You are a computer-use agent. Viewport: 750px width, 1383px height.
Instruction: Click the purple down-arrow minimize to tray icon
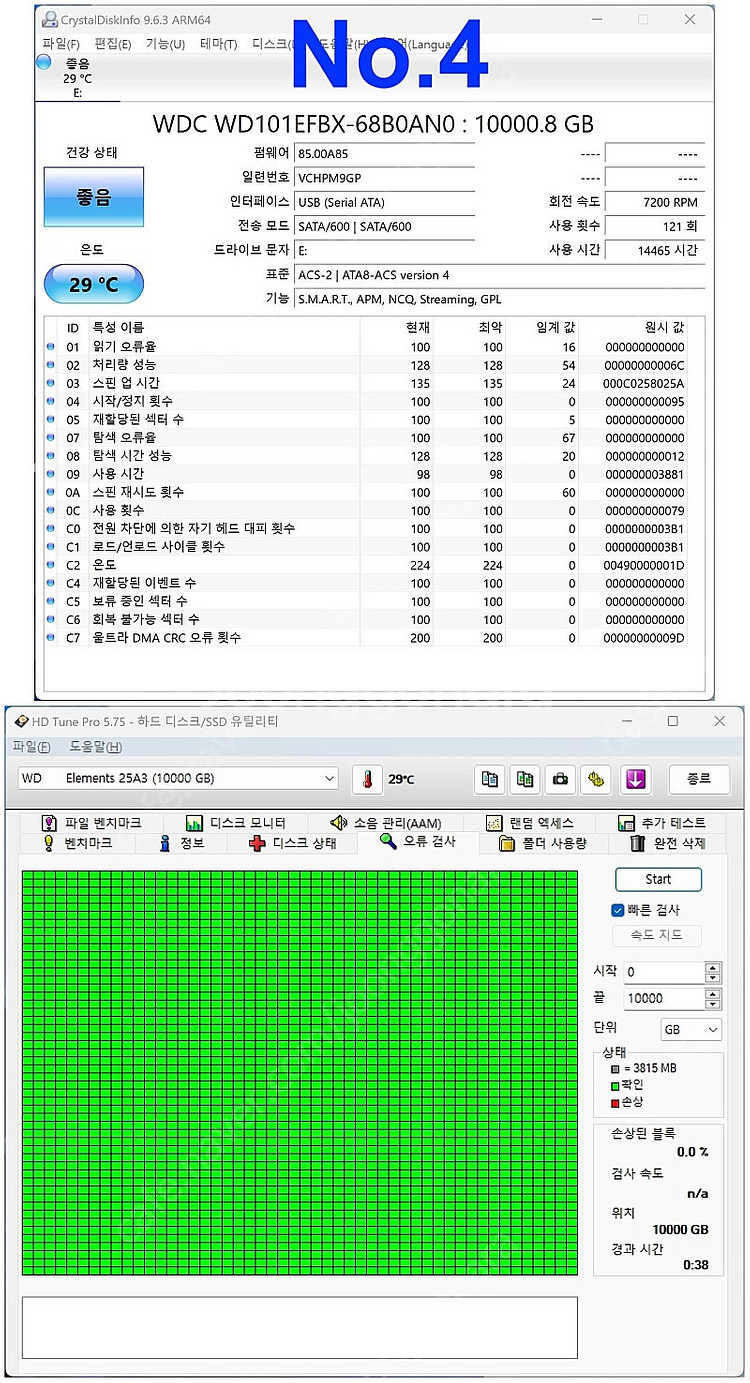[x=634, y=779]
